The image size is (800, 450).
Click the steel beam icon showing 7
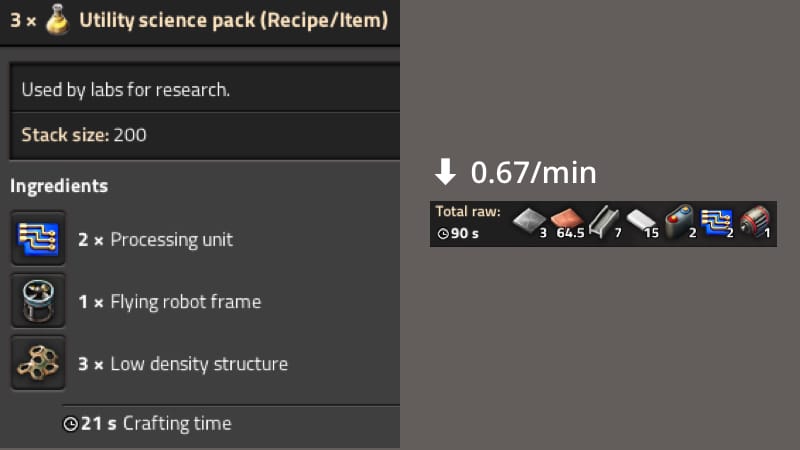[602, 223]
